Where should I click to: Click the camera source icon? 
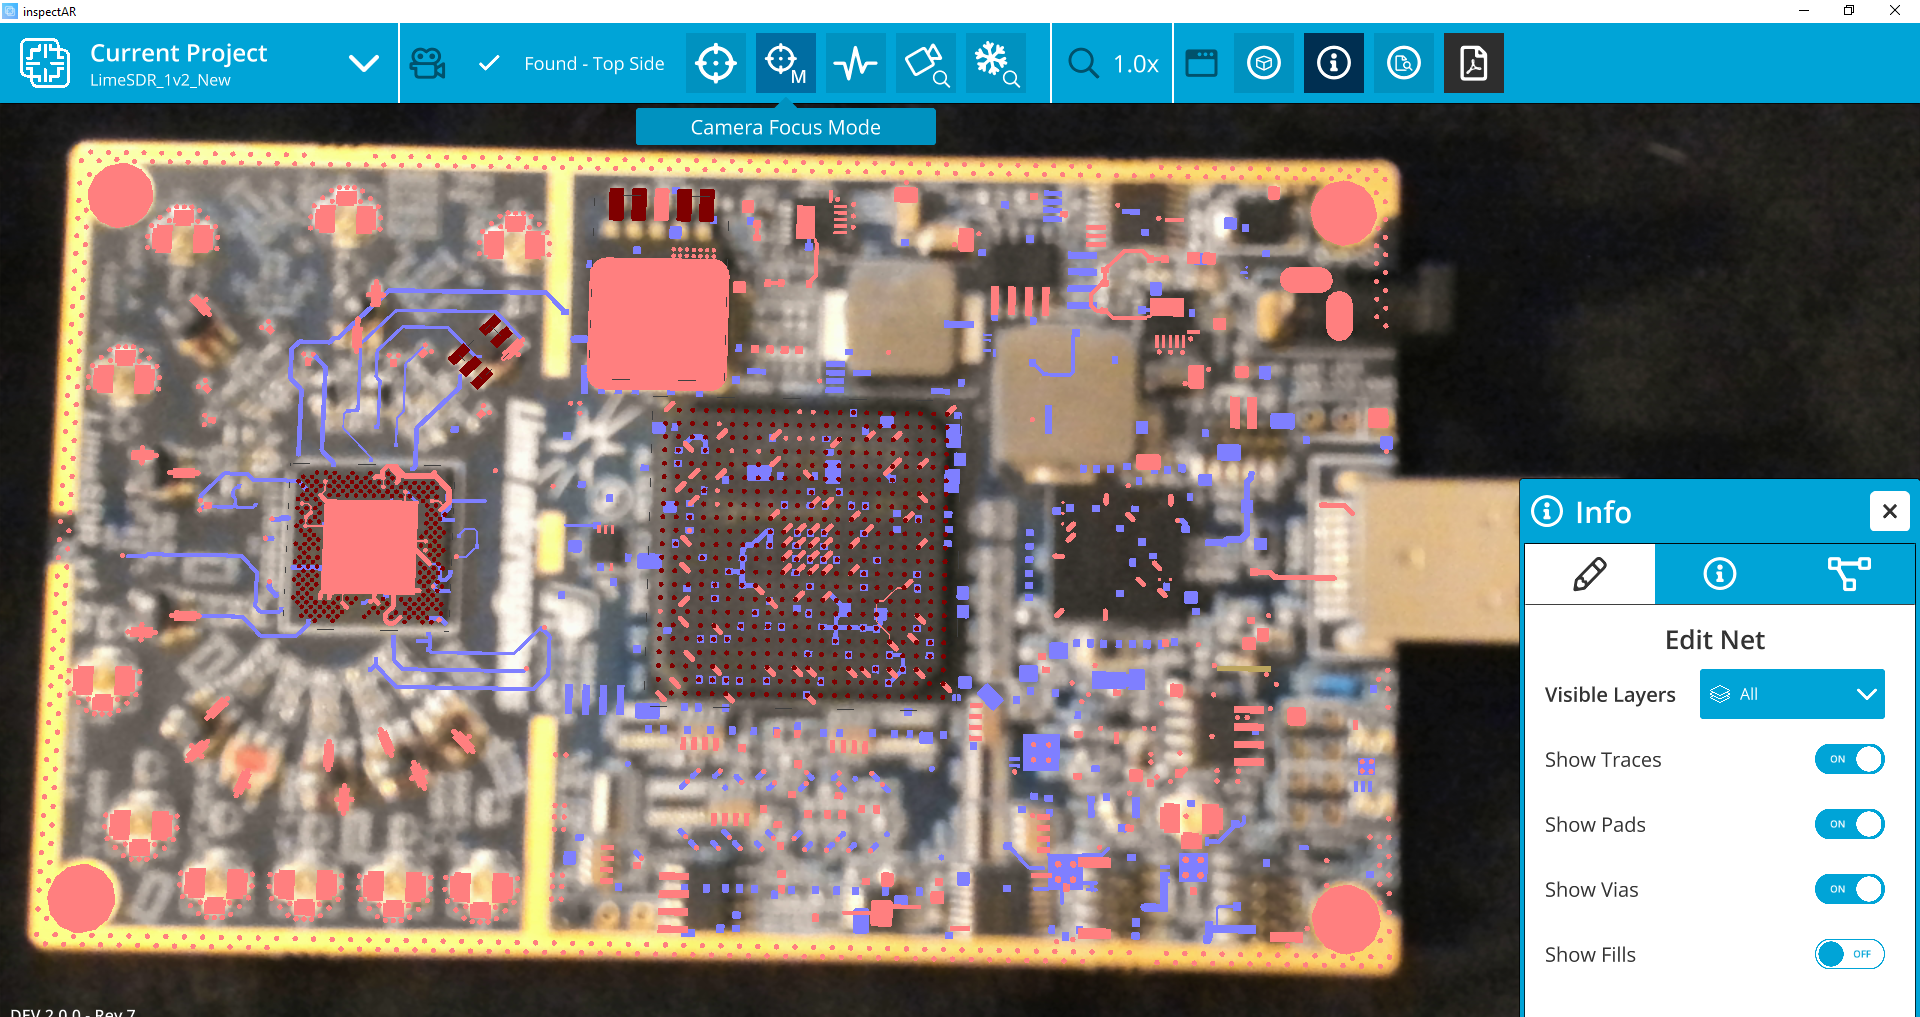pos(428,64)
